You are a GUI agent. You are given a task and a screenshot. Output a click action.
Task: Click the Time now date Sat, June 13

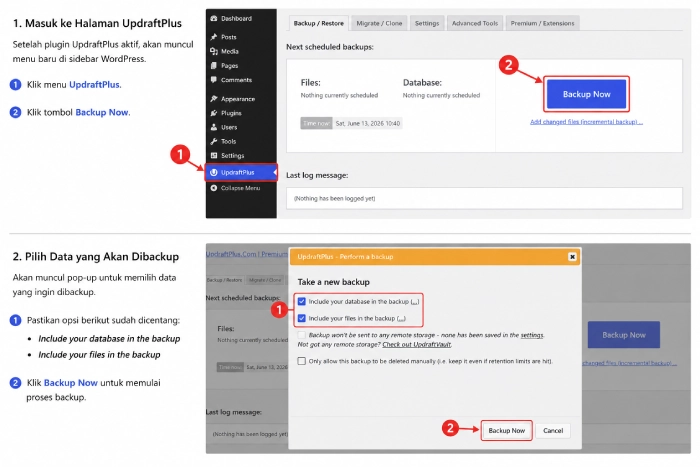point(367,123)
